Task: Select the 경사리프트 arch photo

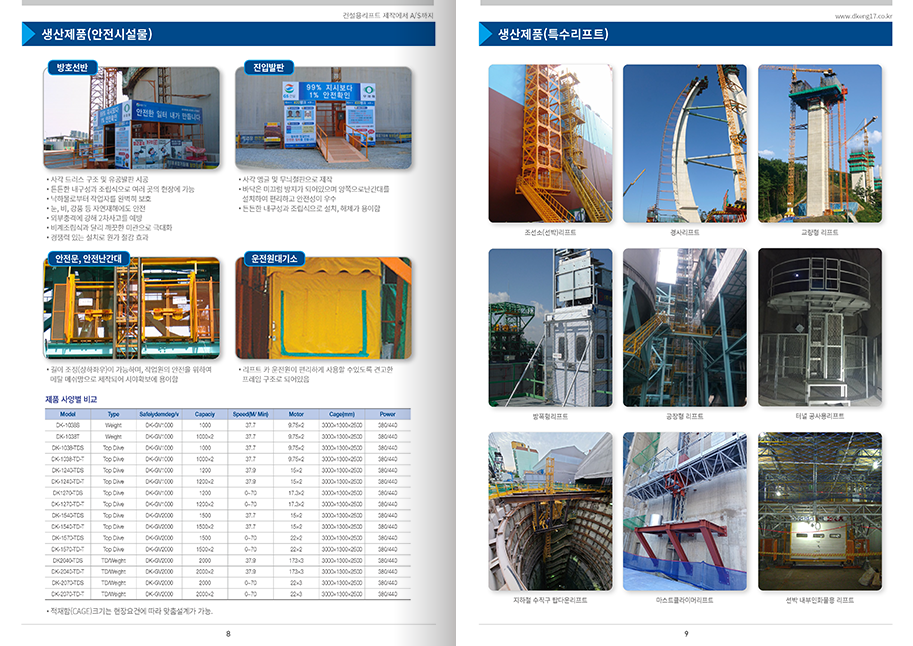Action: tap(684, 143)
